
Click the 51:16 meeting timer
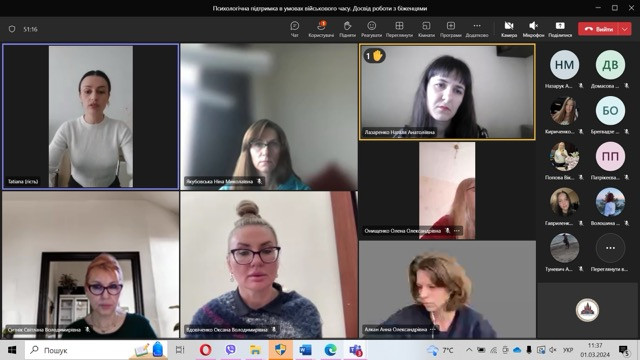pos(30,29)
